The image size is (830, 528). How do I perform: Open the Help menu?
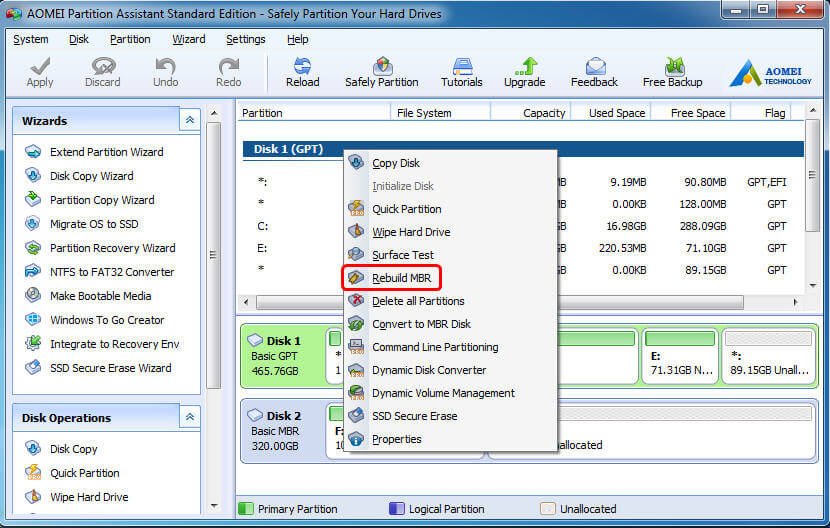[297, 39]
